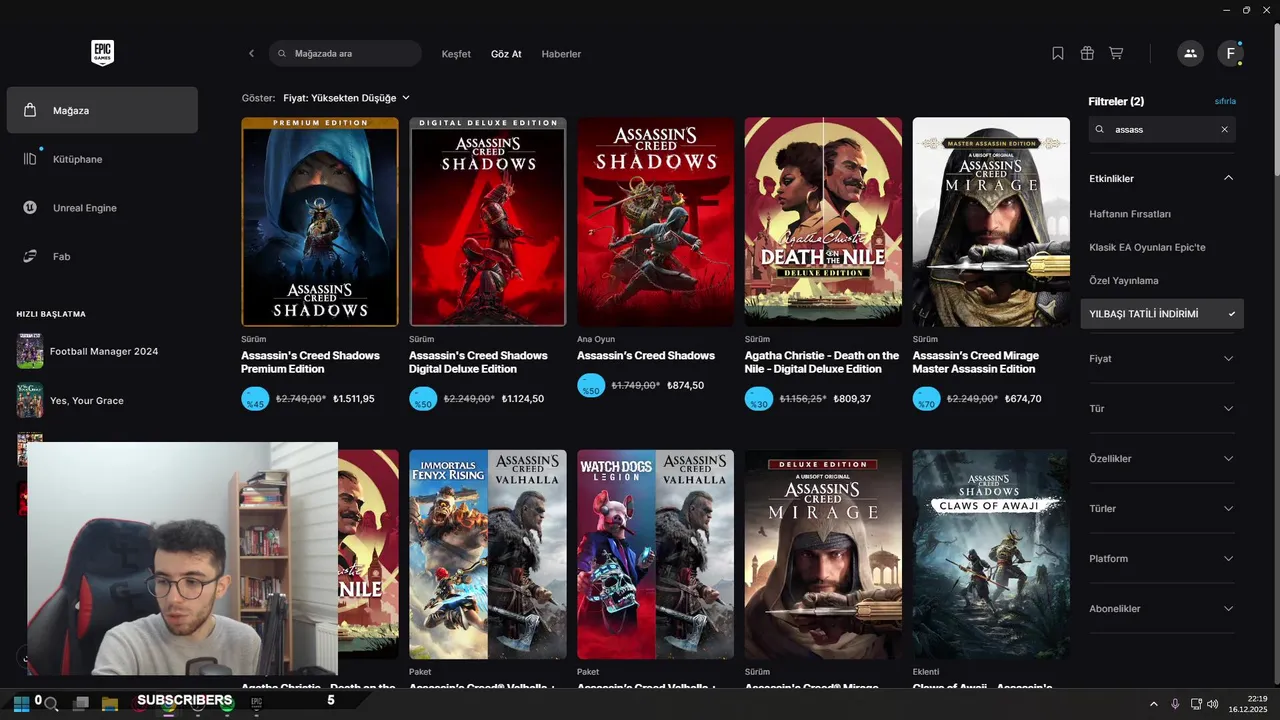
Task: Select Kütüphane in the sidebar
Action: 102,159
